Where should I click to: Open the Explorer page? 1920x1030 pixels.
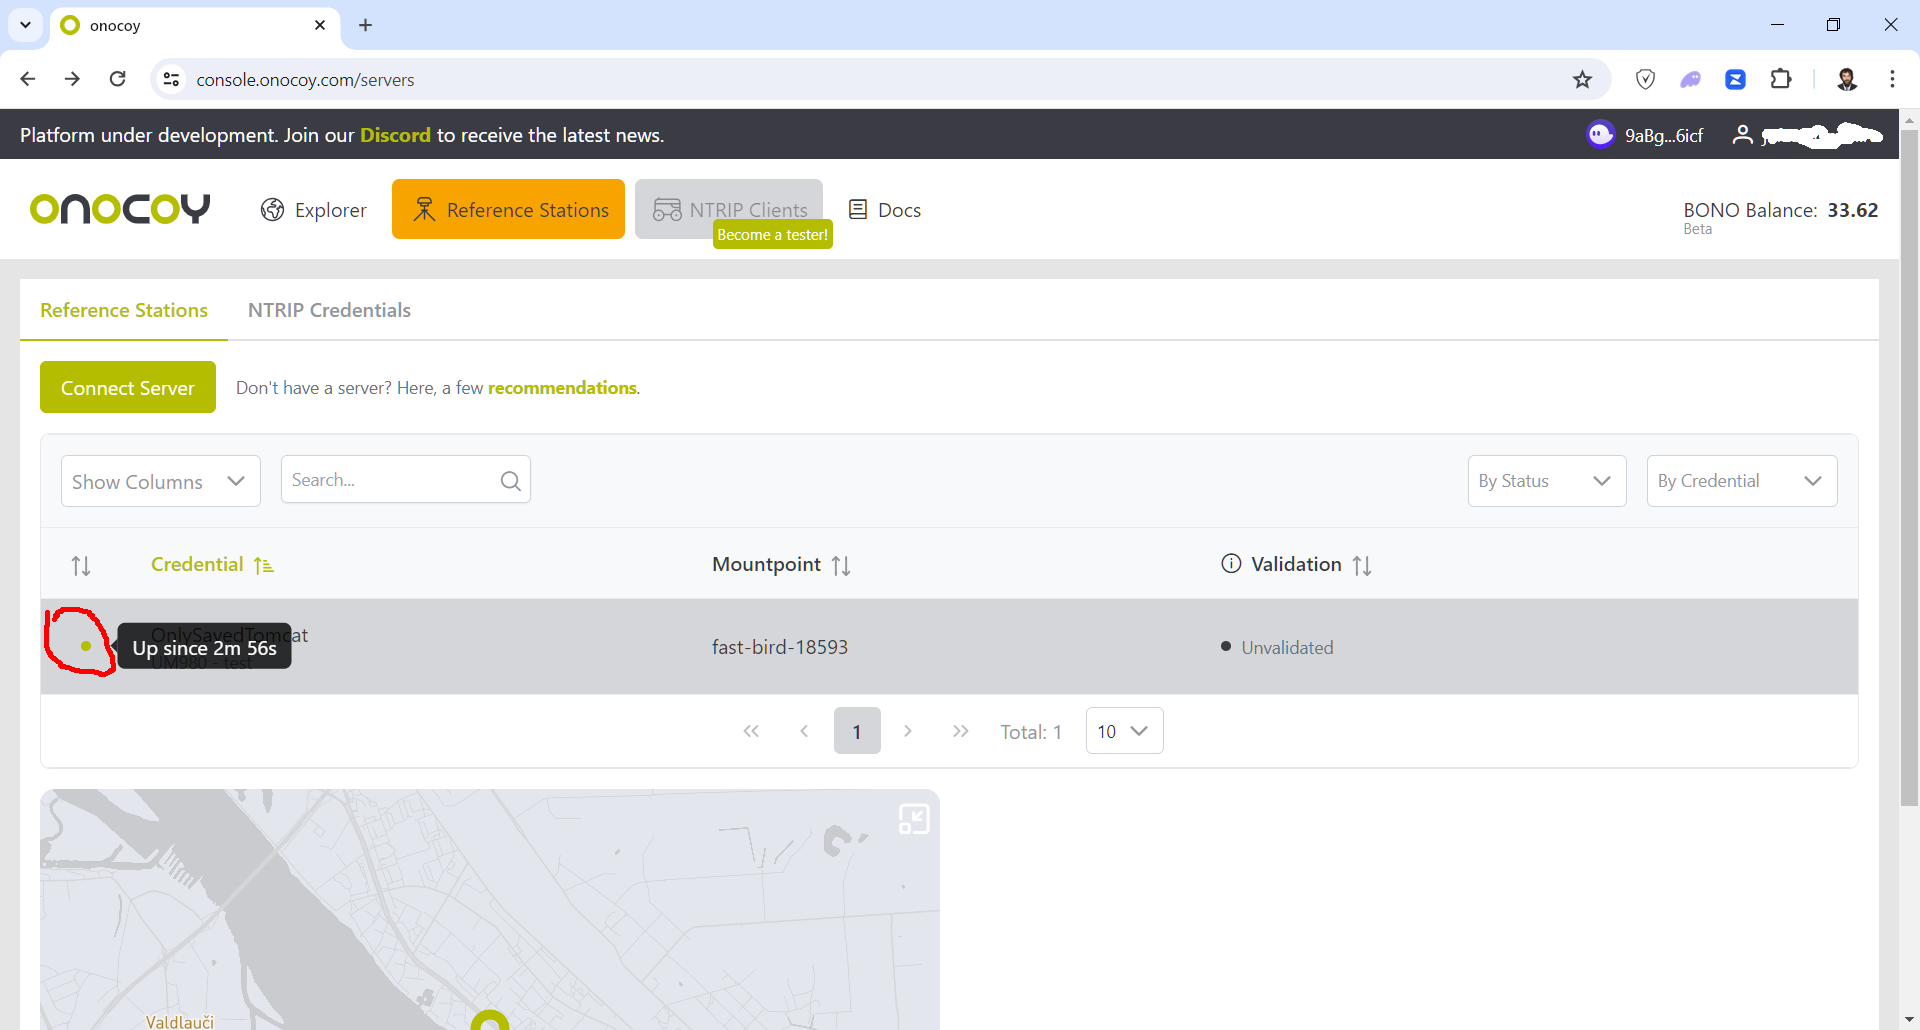pyautogui.click(x=314, y=210)
